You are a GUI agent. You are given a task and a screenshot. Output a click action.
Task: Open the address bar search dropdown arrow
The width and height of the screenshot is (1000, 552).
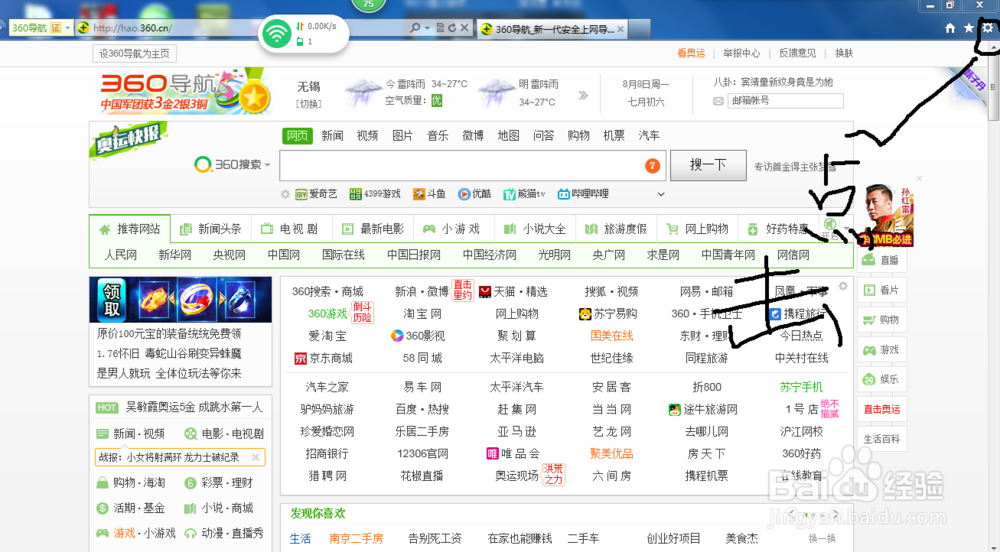point(427,28)
